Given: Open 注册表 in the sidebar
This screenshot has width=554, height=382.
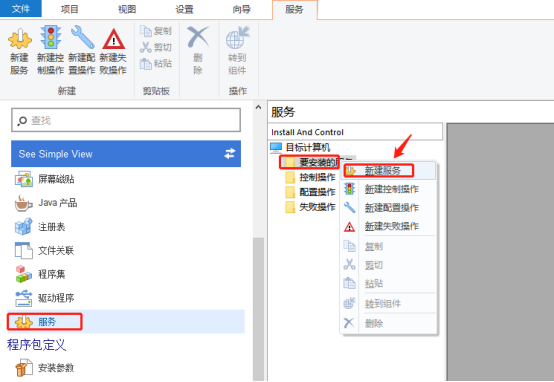Looking at the screenshot, I should coord(40,227).
